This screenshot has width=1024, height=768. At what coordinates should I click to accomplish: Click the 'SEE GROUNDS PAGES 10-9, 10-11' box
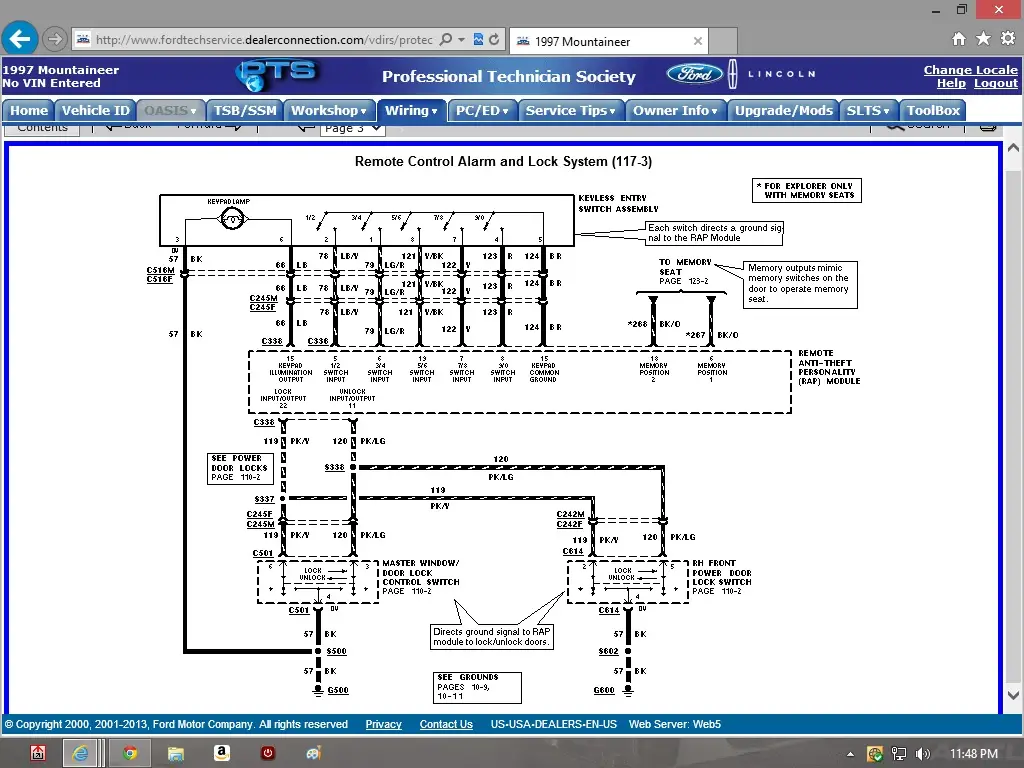click(x=477, y=687)
